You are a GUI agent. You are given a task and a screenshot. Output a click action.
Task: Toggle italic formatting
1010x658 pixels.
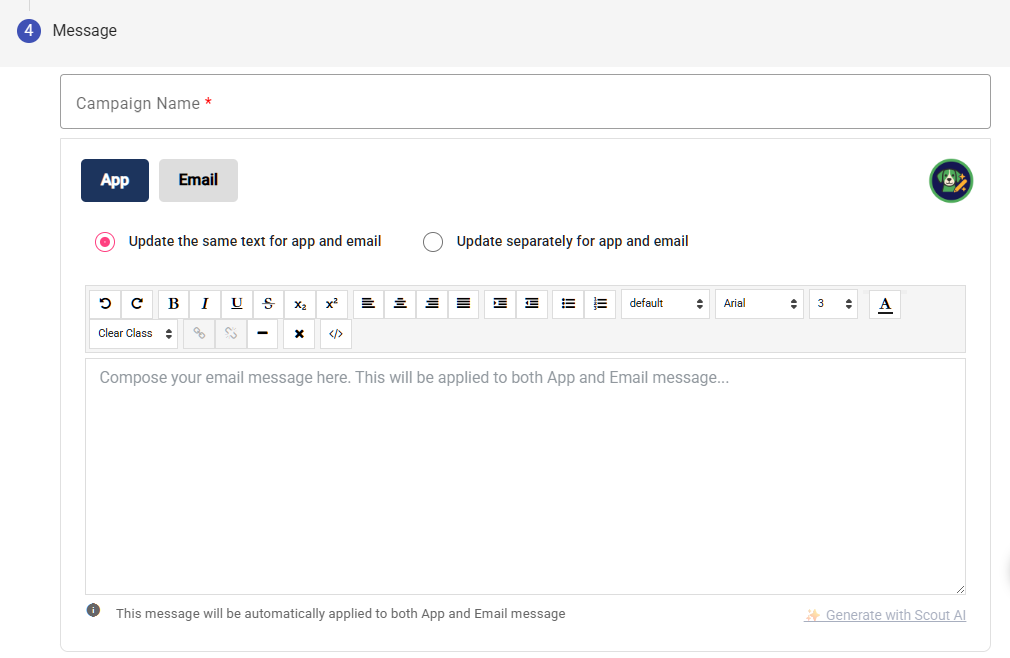(x=205, y=303)
